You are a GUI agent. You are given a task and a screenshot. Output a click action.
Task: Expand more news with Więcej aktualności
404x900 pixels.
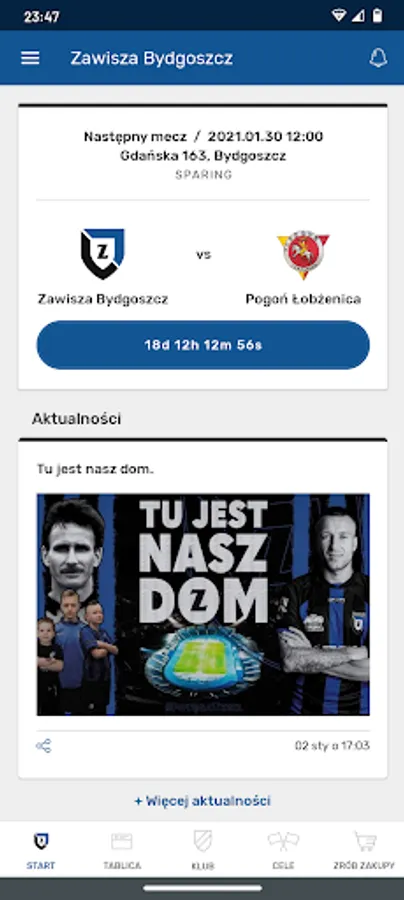pyautogui.click(x=203, y=800)
